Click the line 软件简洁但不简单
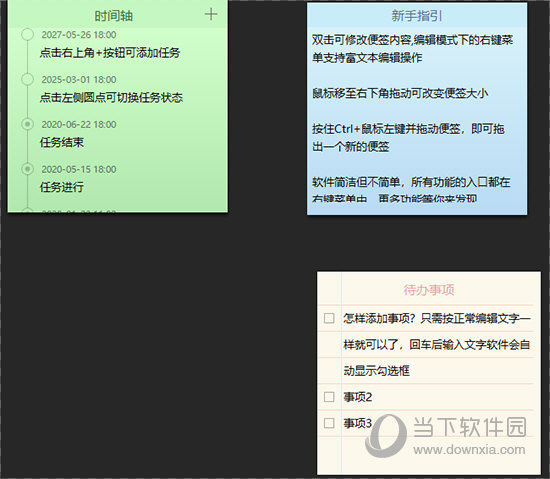Image resolution: width=550 pixels, height=479 pixels. pyautogui.click(x=411, y=182)
